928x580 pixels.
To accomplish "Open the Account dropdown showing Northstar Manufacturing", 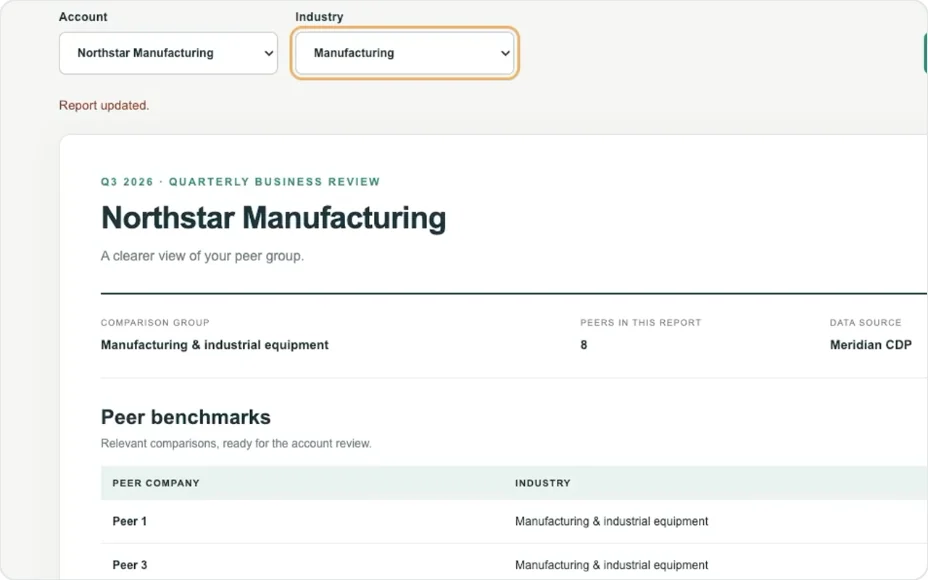I will click(168, 53).
